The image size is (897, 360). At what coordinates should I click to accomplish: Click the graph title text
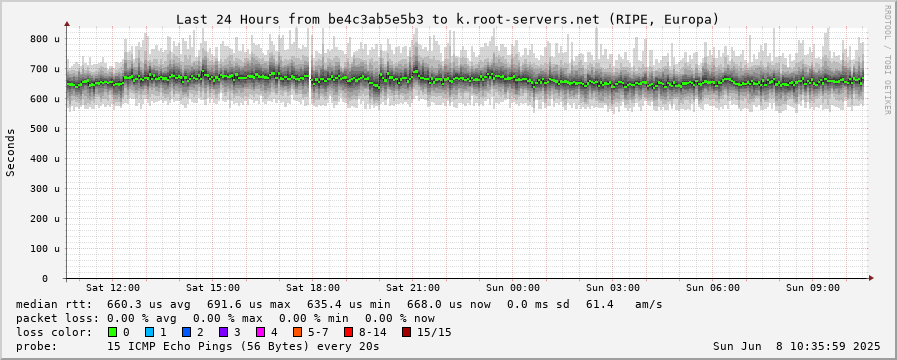[x=447, y=19]
